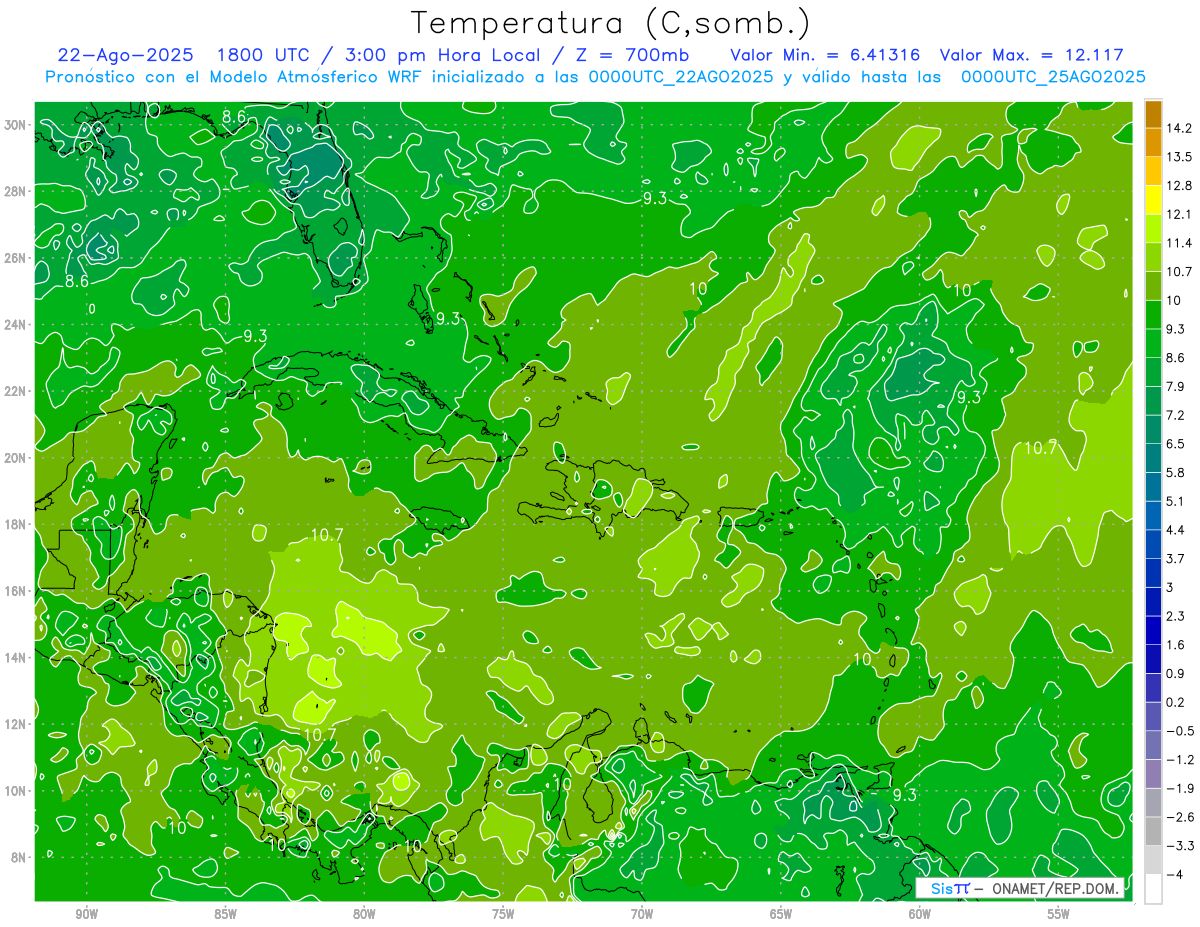Click the 13.5 color bar label
The width and height of the screenshot is (1200, 927).
tap(1179, 157)
